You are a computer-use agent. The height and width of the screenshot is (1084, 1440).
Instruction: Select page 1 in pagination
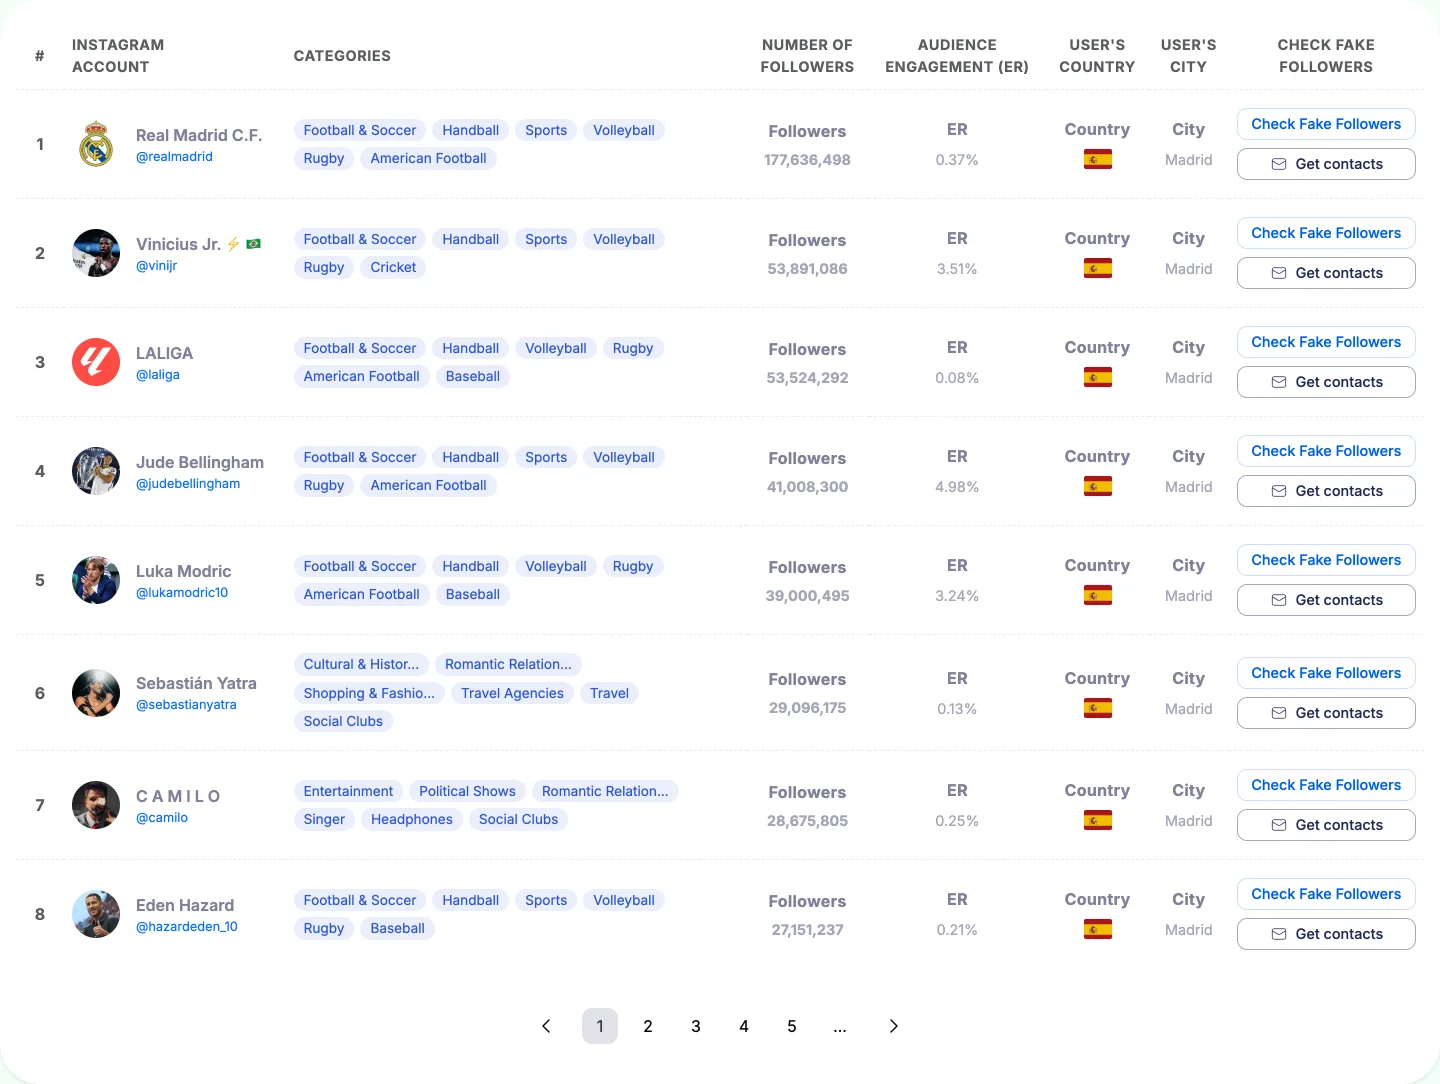point(600,1026)
